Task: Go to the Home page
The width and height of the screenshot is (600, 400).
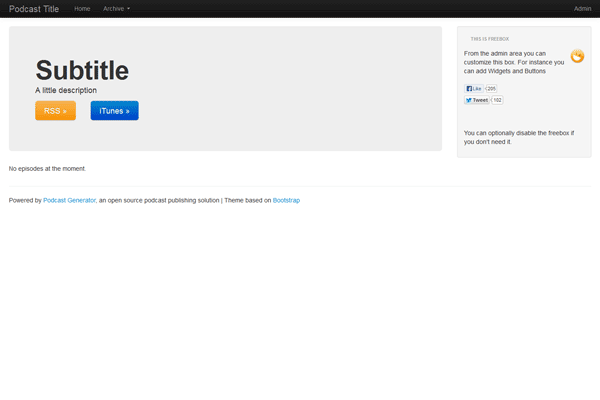Action: pos(82,8)
